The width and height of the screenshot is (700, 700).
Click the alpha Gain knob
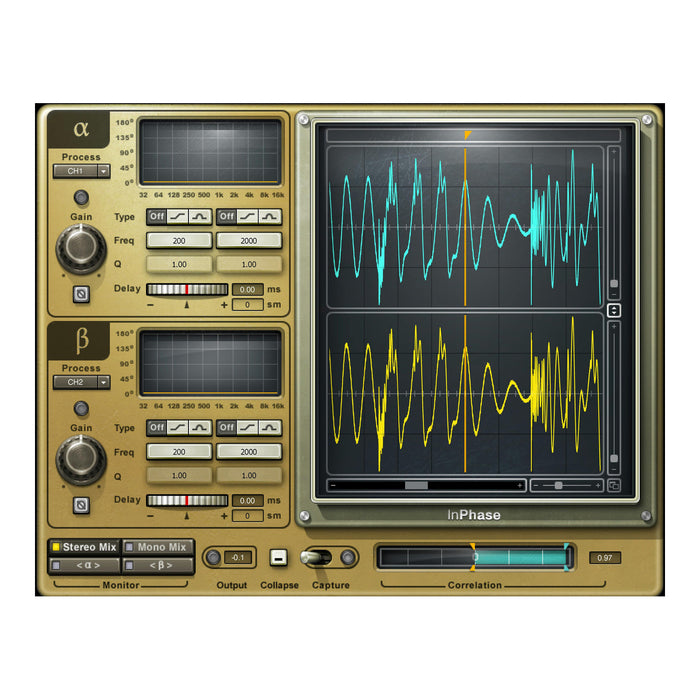pos(81,248)
